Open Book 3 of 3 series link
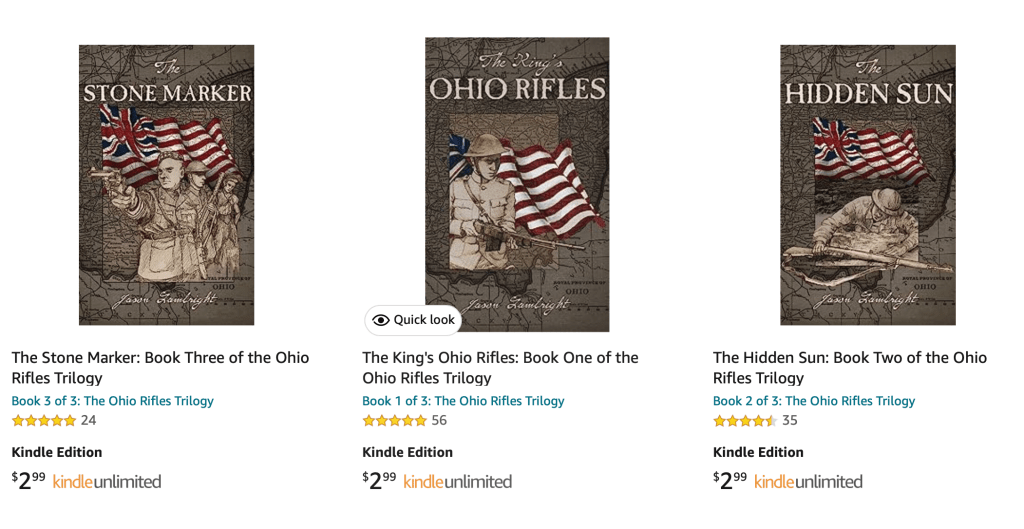Screen dimensions: 1024x529 (112, 401)
